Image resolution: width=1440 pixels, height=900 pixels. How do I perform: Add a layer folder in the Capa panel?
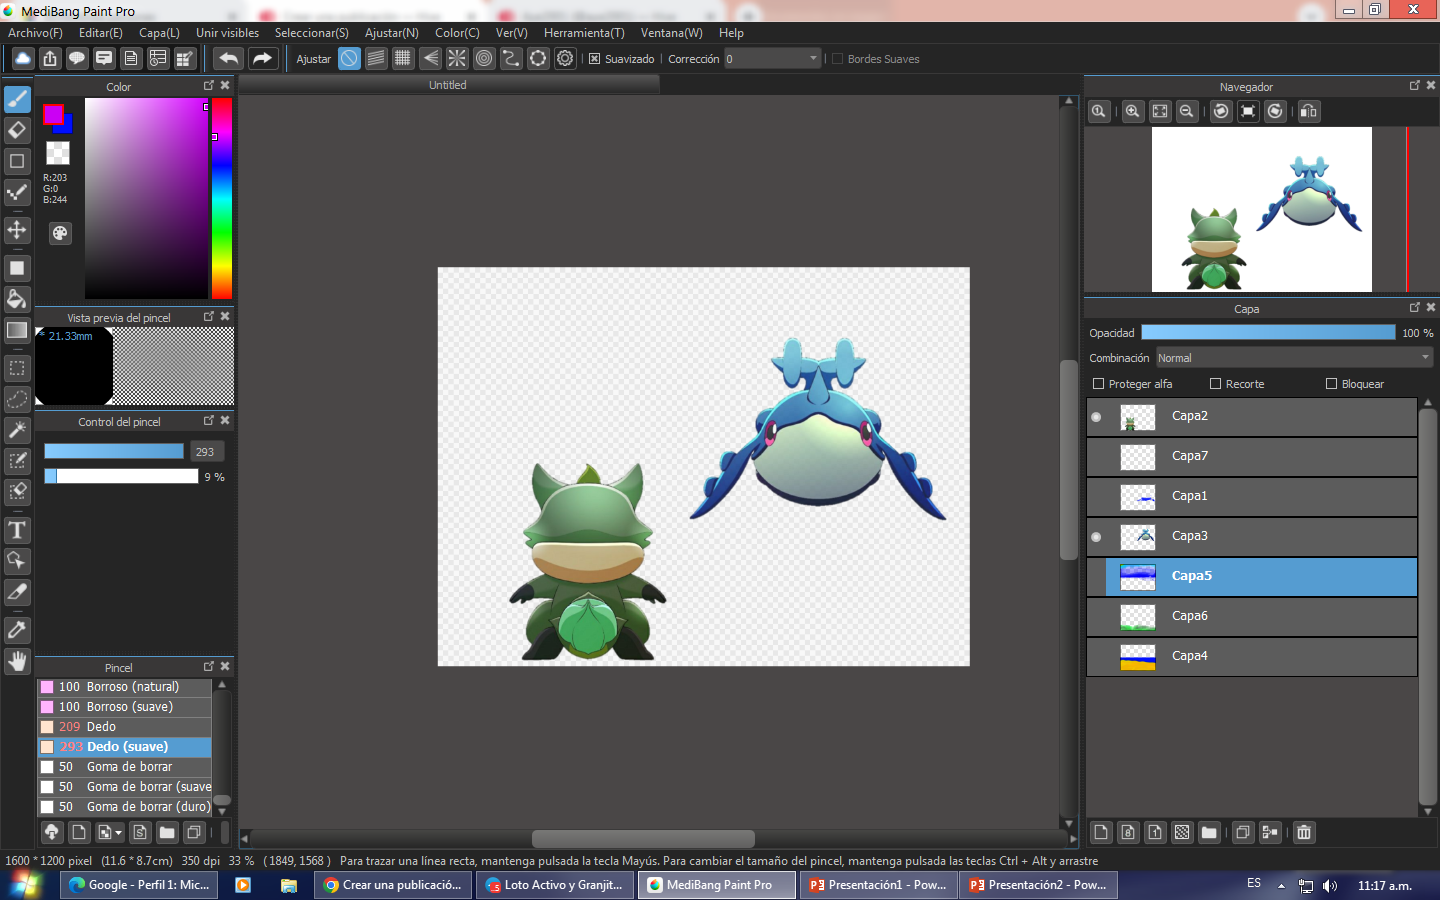1209,832
